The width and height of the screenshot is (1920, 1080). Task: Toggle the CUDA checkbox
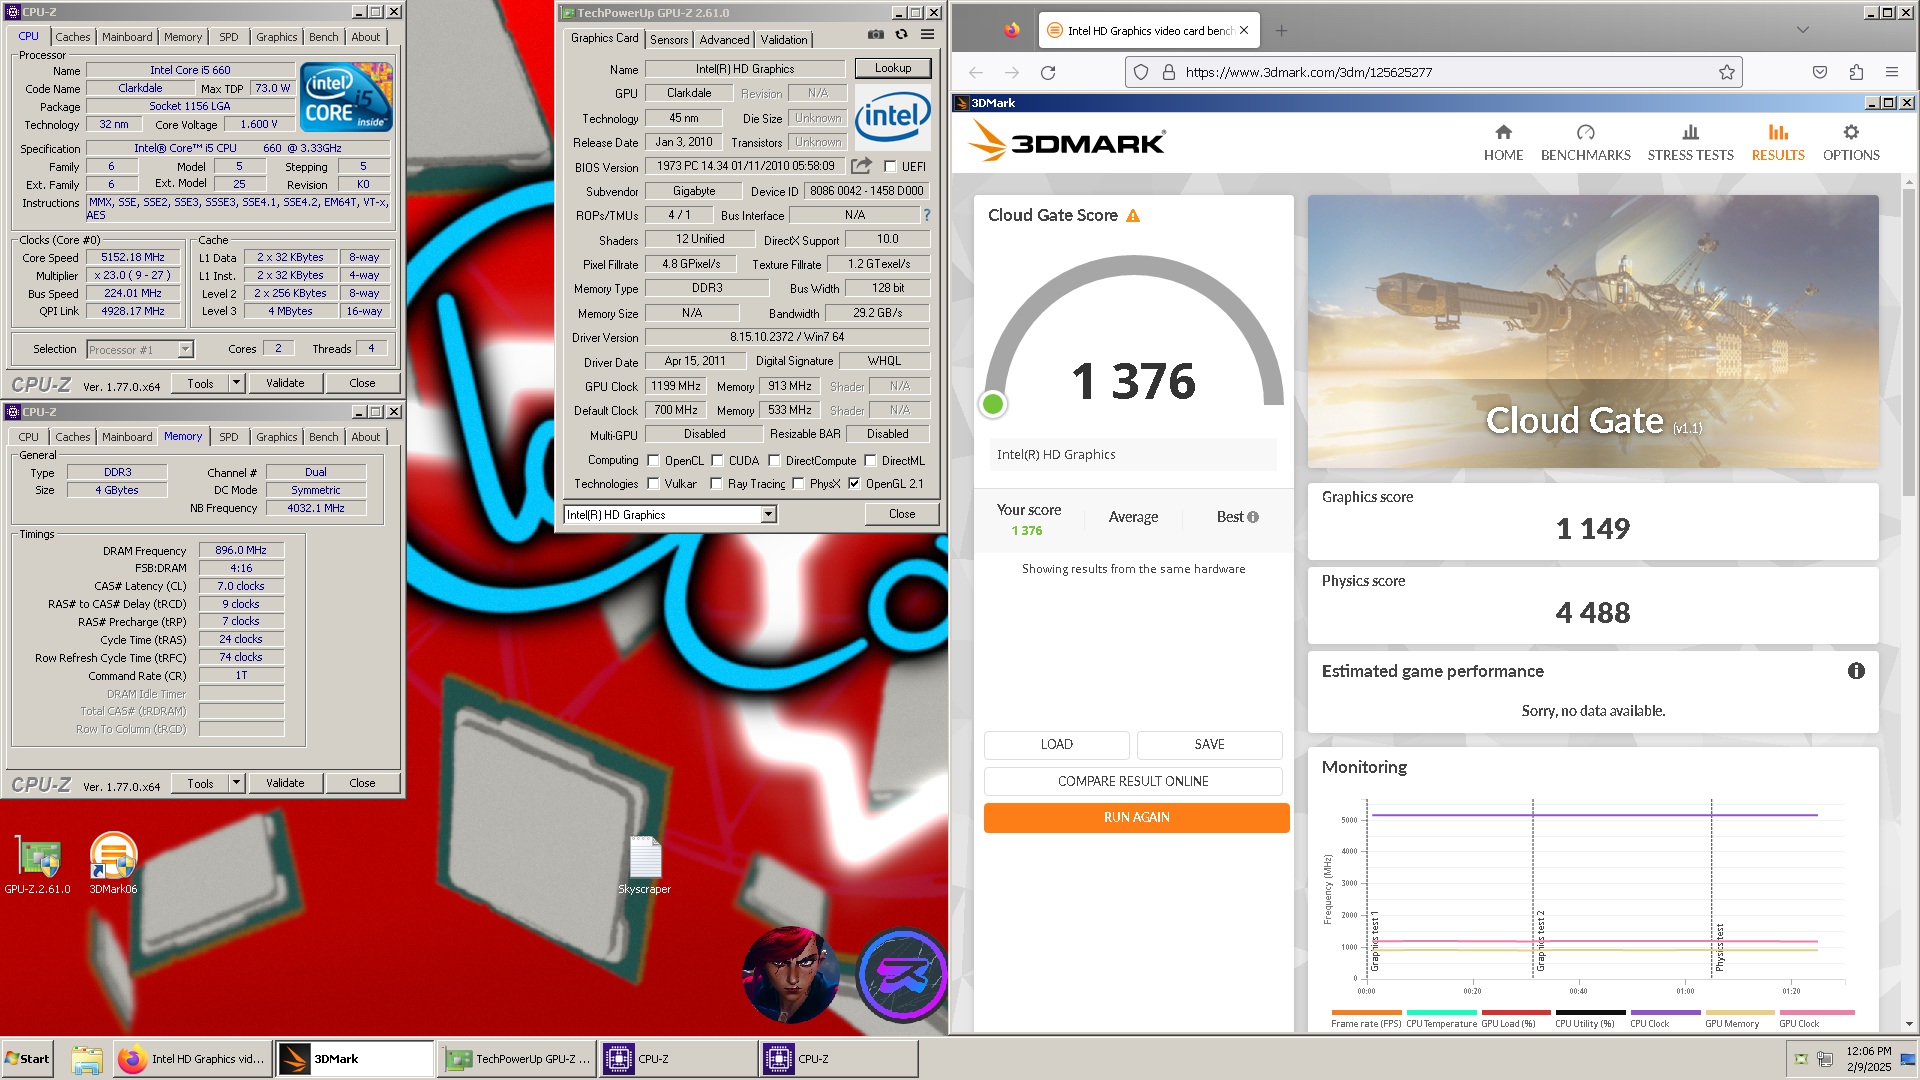click(x=717, y=461)
